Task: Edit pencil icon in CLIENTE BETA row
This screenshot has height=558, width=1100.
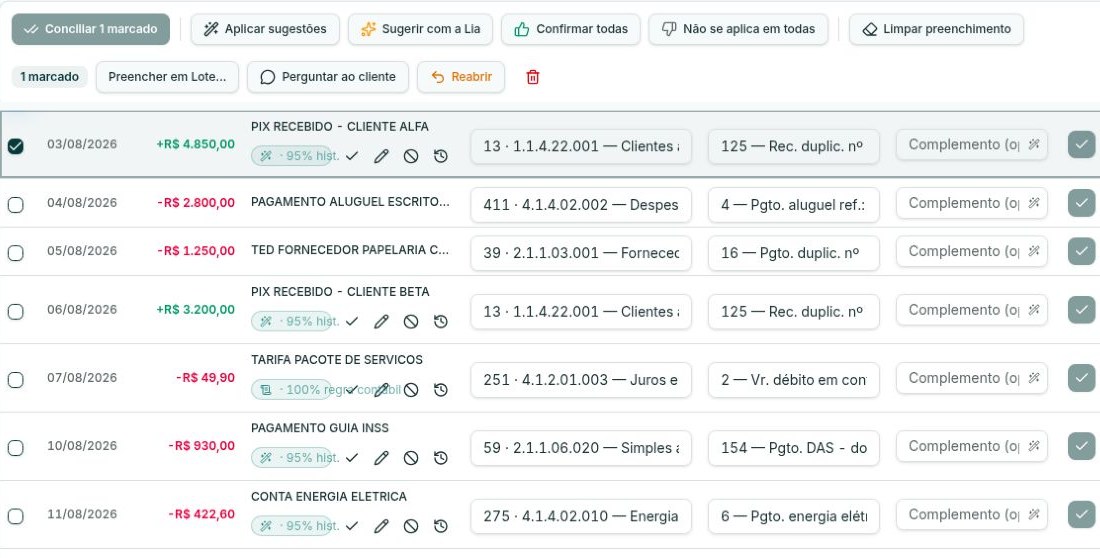Action: [381, 321]
